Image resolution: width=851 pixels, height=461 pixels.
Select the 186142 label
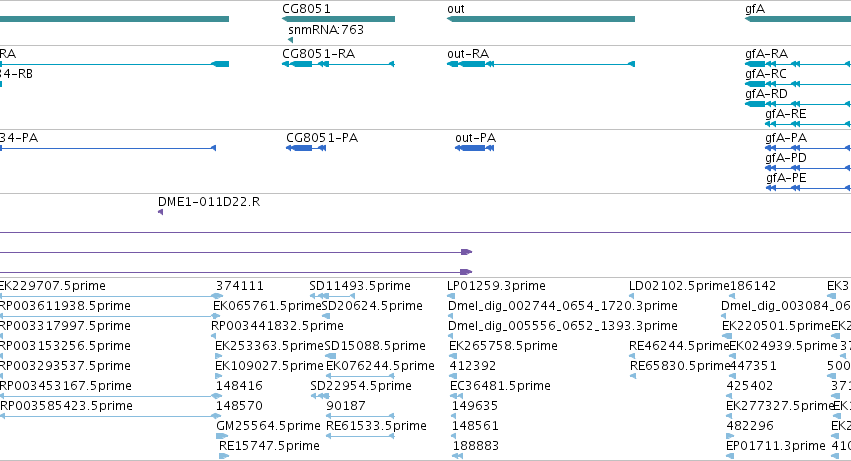tap(753, 286)
